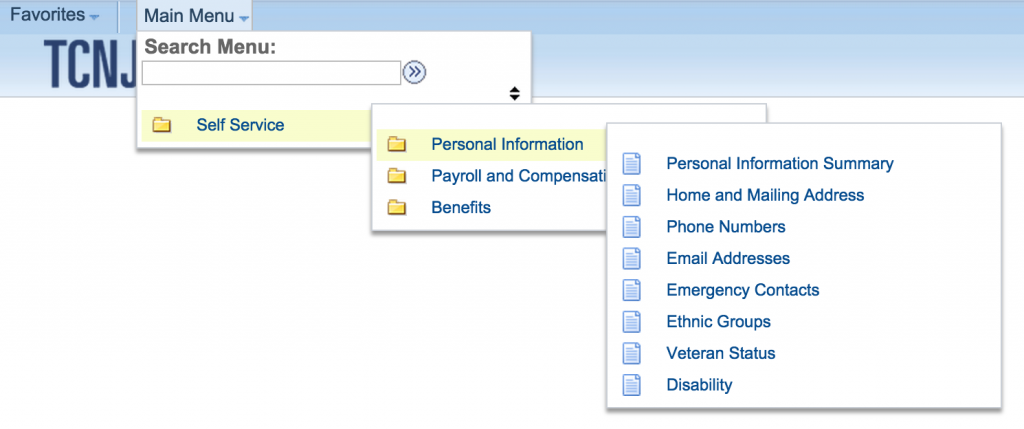This screenshot has height=429, width=1024.
Task: Click the Benefits folder icon
Action: [x=396, y=208]
